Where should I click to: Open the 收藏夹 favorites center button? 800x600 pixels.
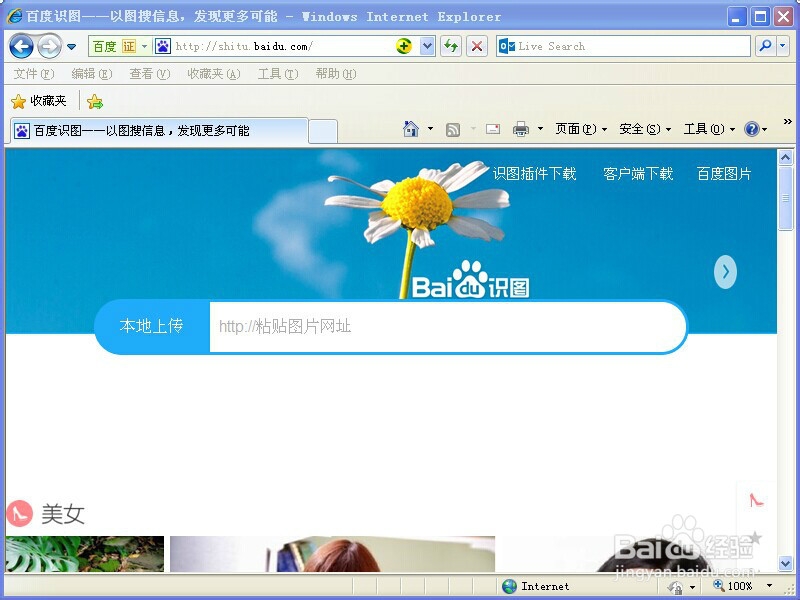(x=39, y=101)
